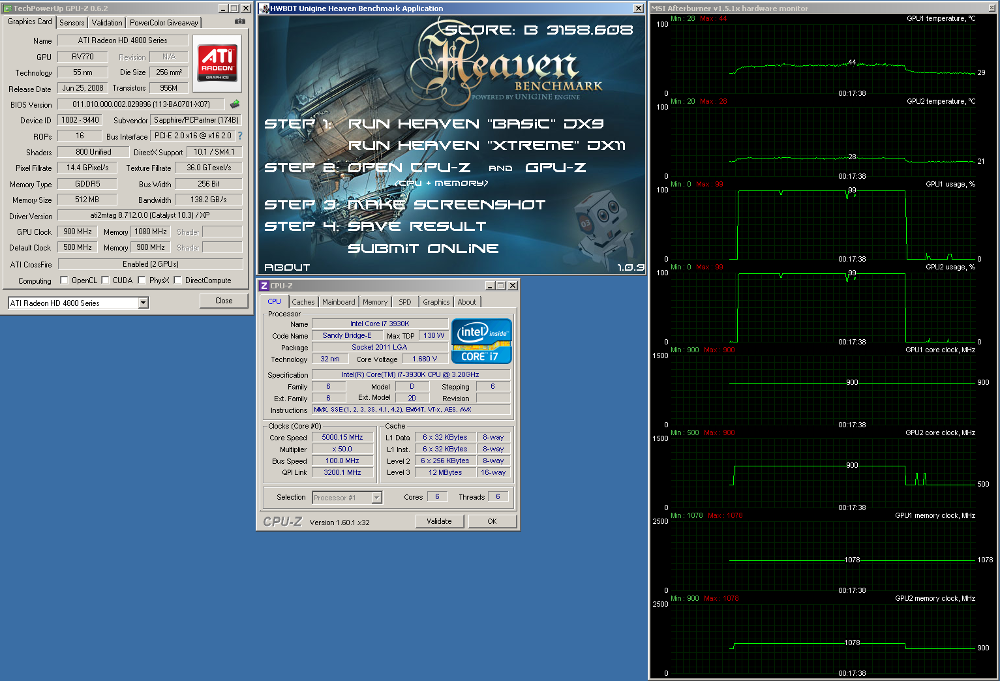Open the CPU-Z Memory tab
The width and height of the screenshot is (1000, 681).
point(375,302)
